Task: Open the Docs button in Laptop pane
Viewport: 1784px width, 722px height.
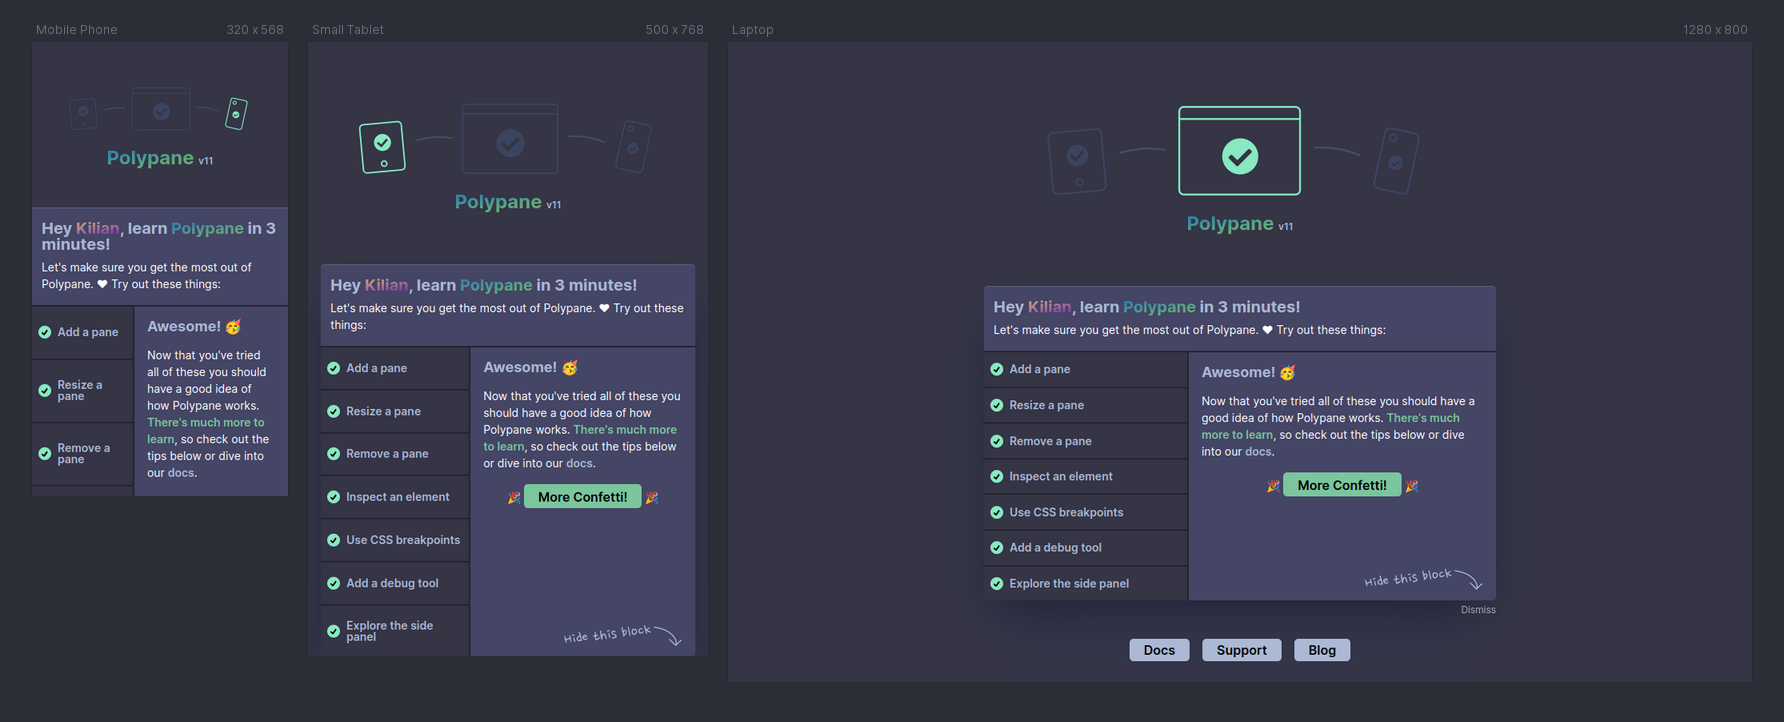Action: 1159,650
